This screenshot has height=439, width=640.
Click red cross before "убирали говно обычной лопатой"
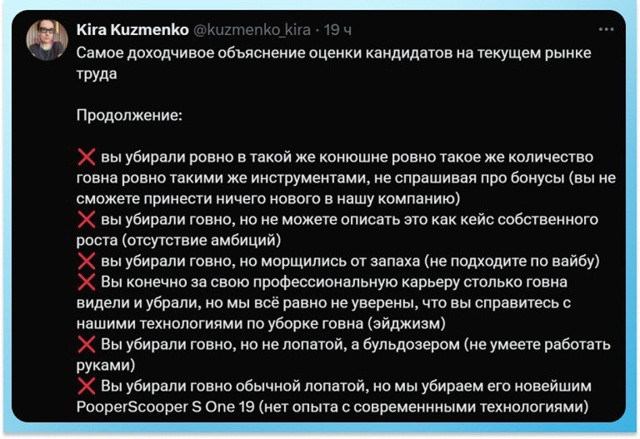(x=86, y=387)
